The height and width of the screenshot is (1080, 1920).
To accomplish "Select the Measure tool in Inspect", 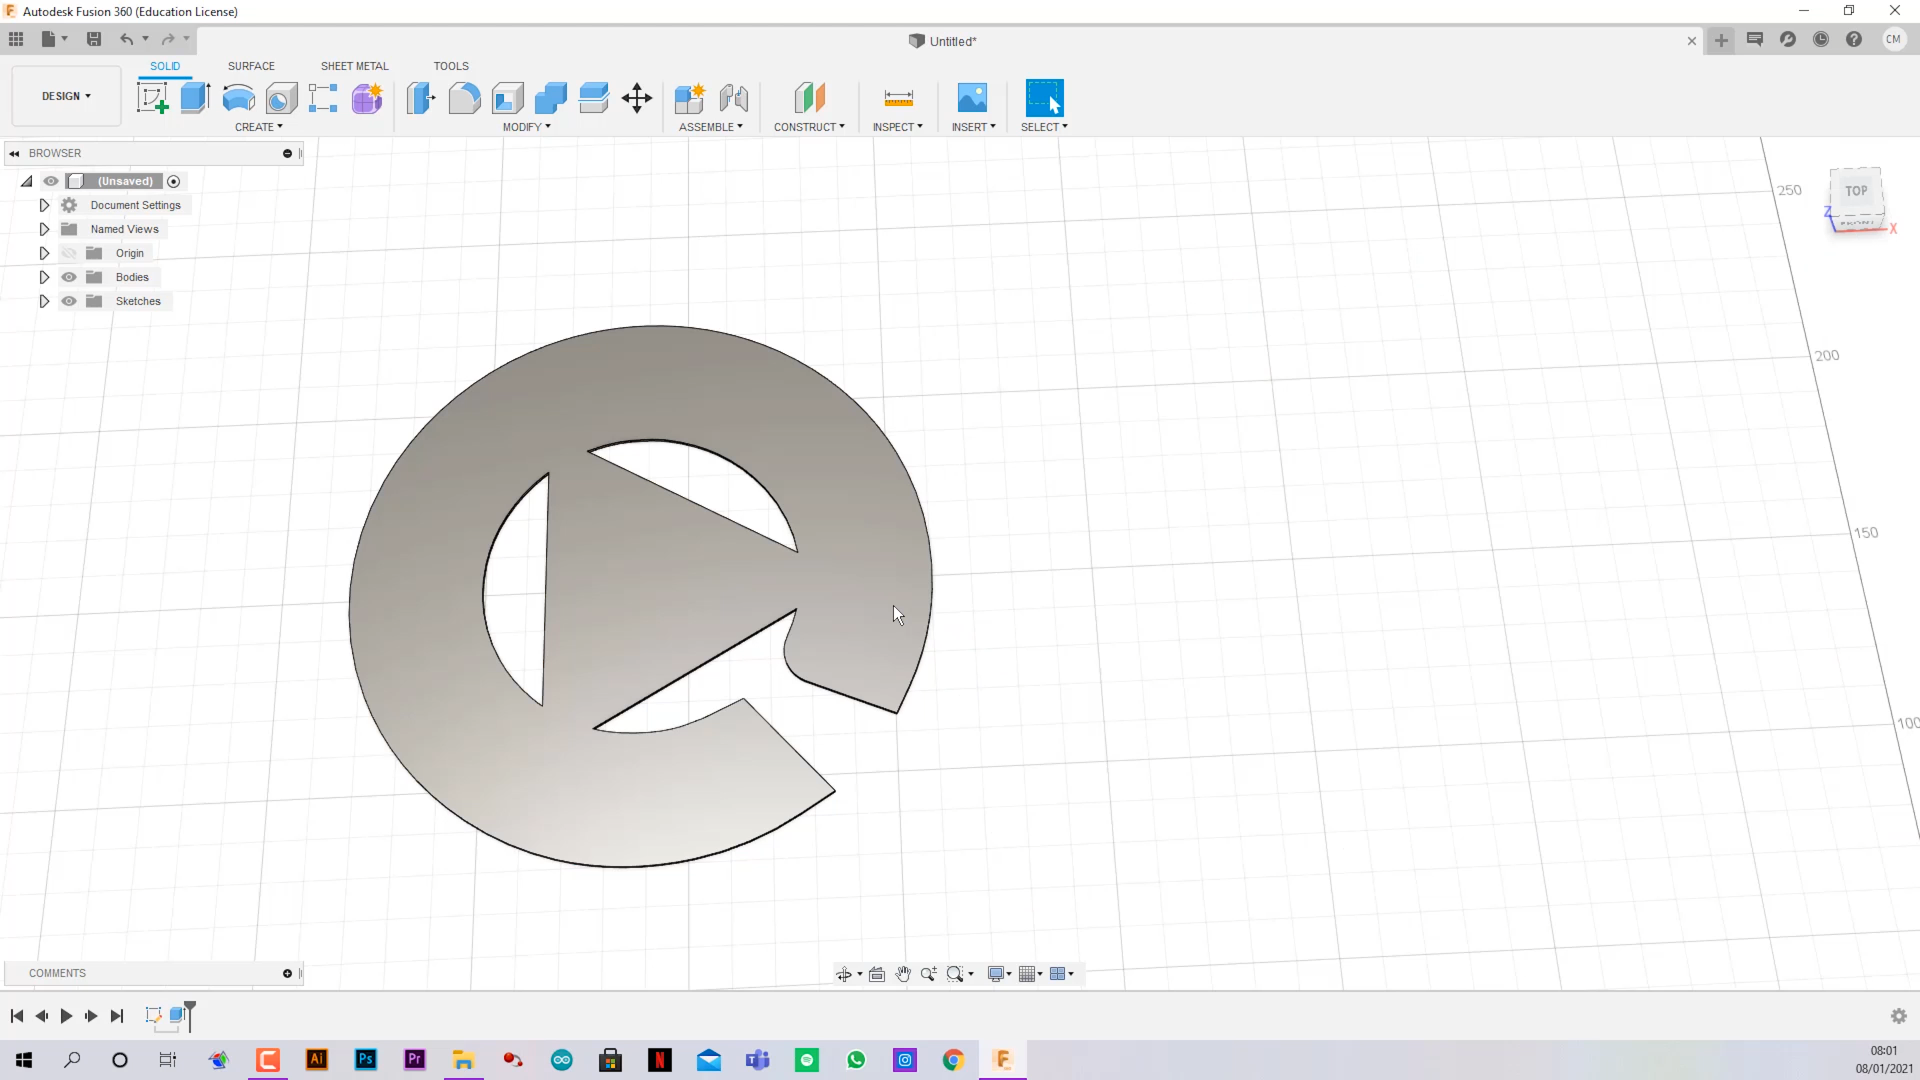I will pos(897,98).
